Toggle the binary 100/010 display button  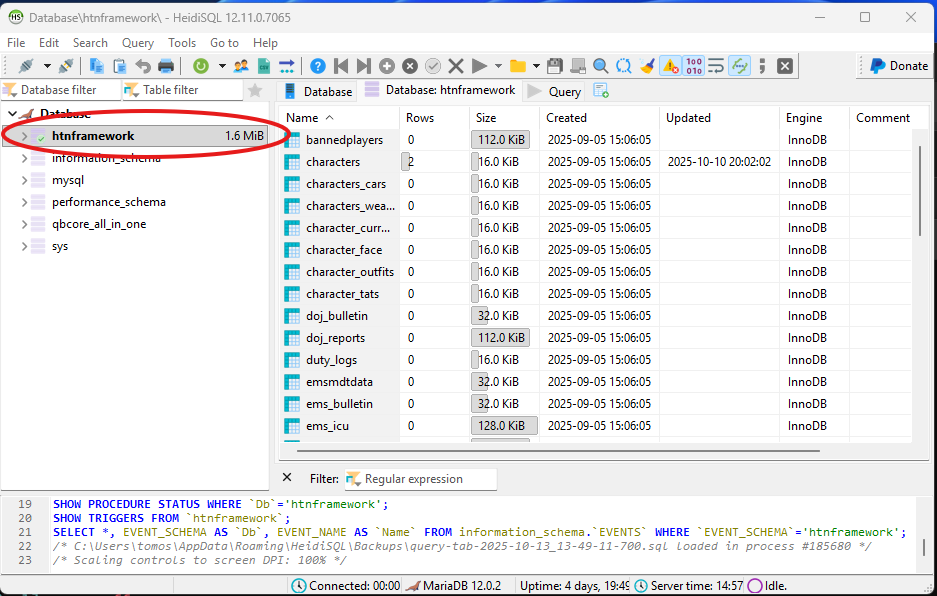(693, 66)
